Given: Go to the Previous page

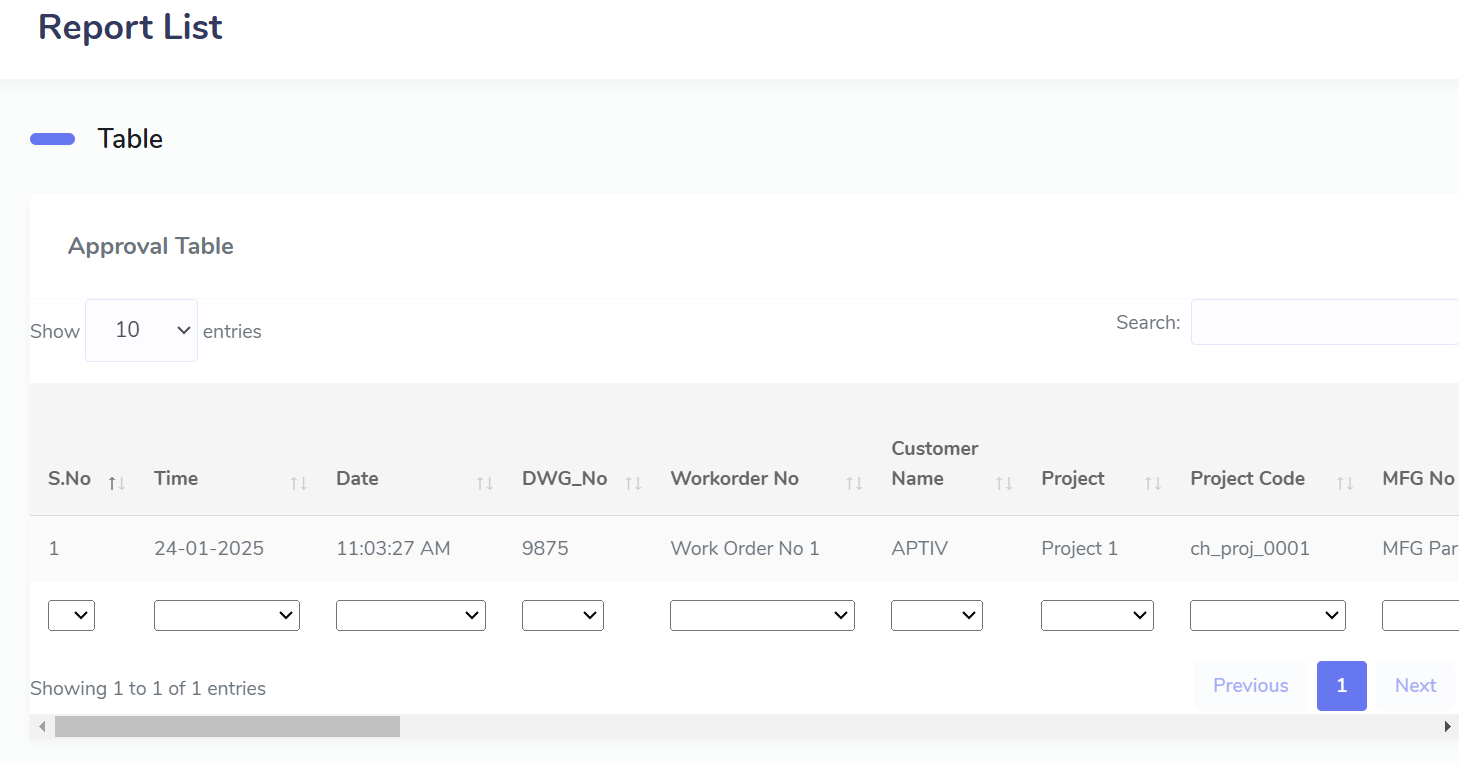Looking at the screenshot, I should click(x=1250, y=686).
